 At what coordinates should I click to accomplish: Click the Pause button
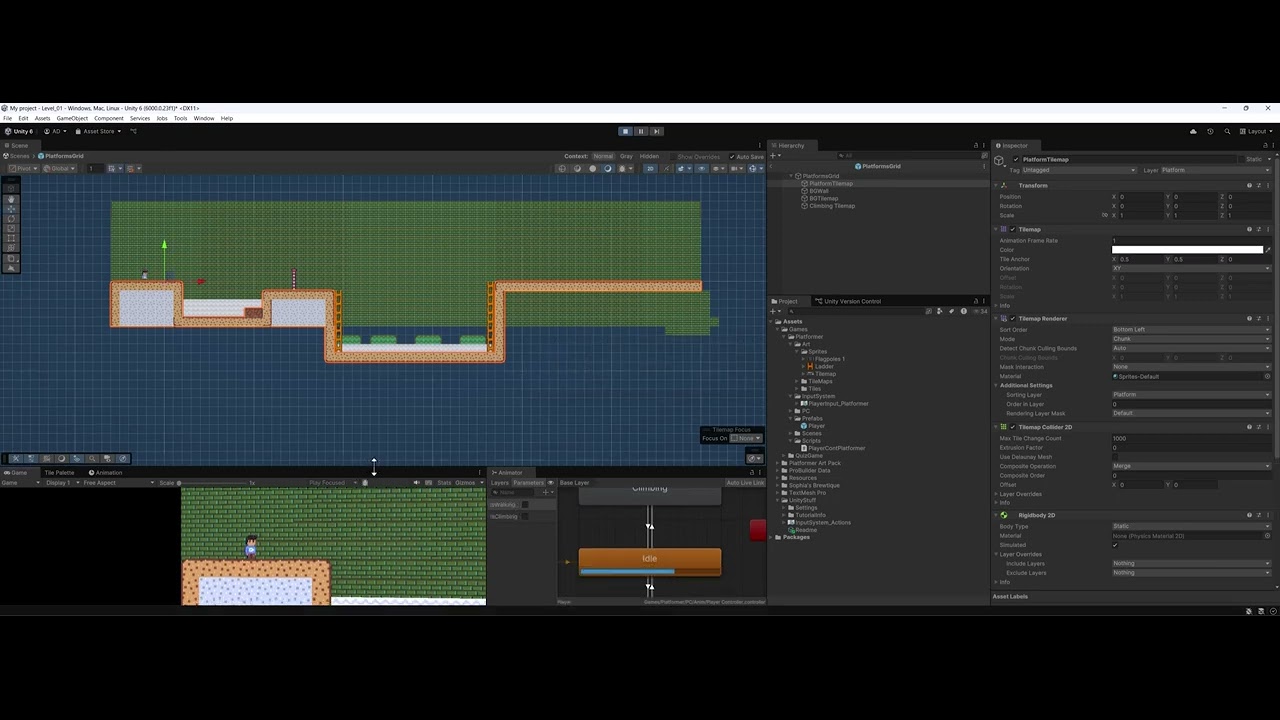641,131
